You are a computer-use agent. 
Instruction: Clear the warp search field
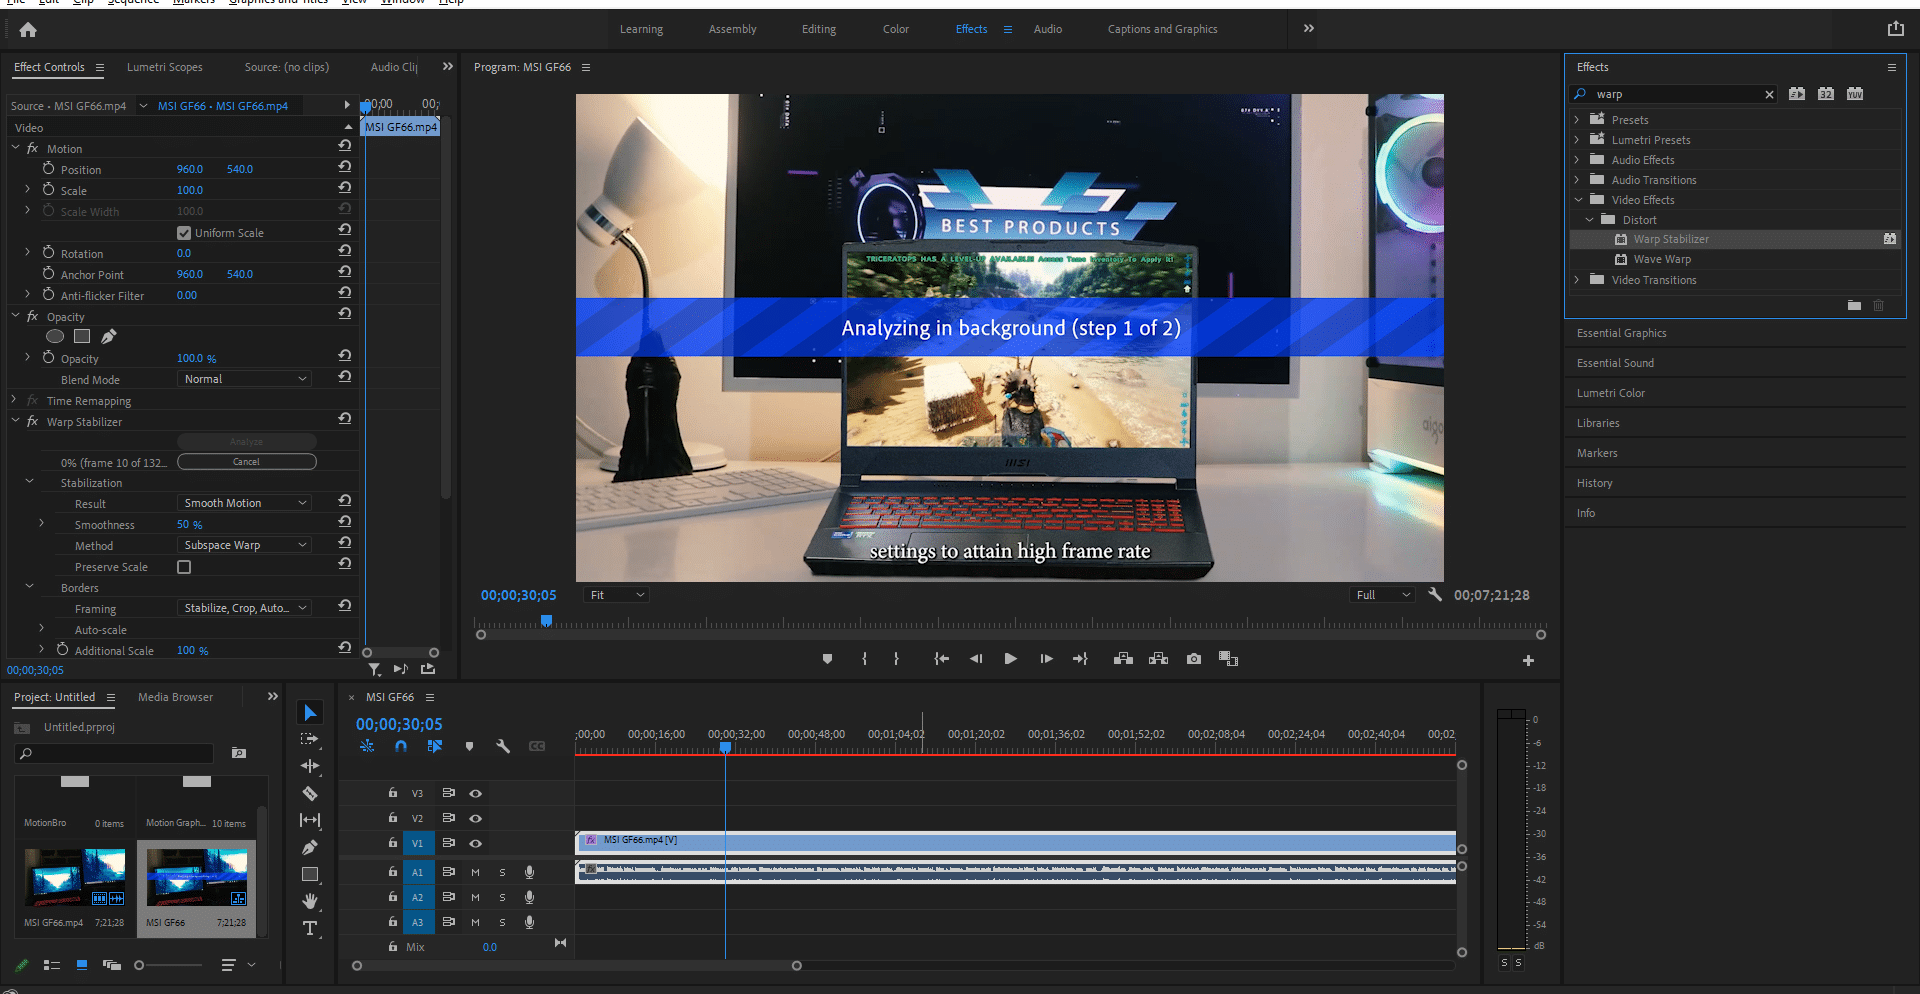coord(1769,94)
